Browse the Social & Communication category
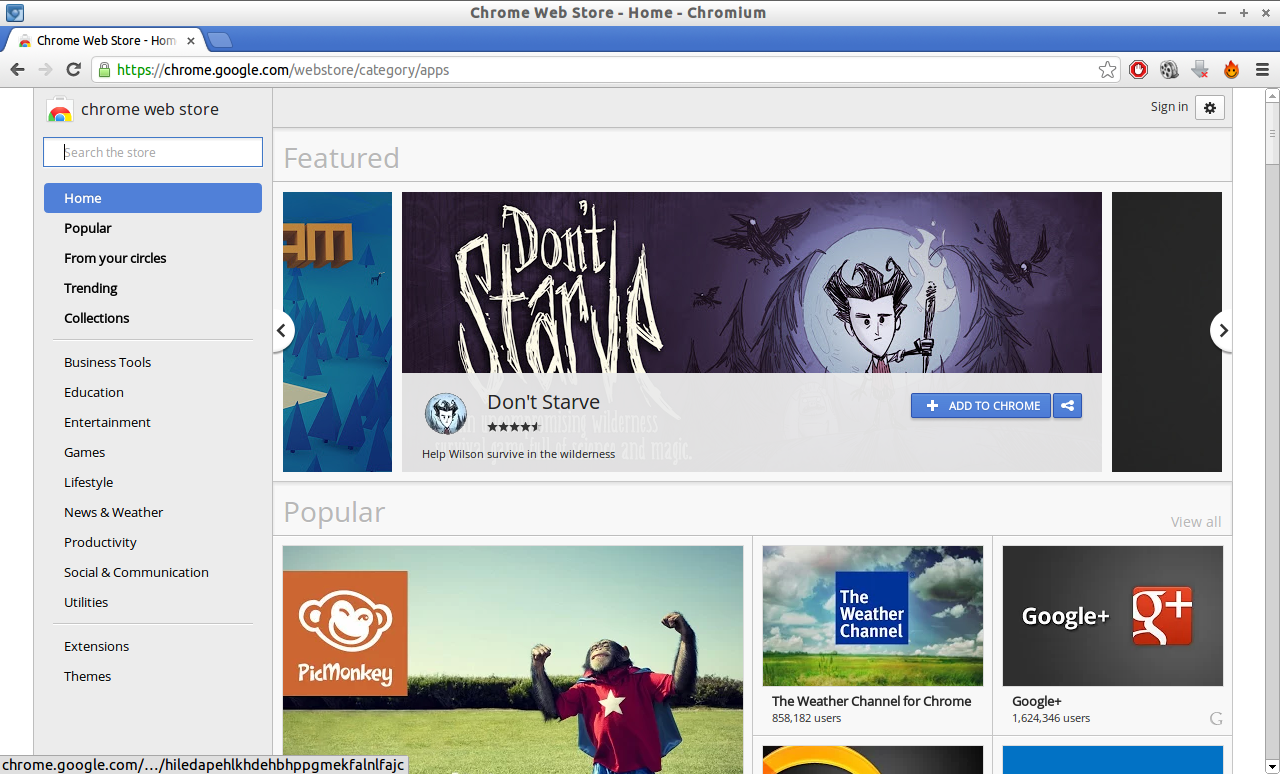 137,572
